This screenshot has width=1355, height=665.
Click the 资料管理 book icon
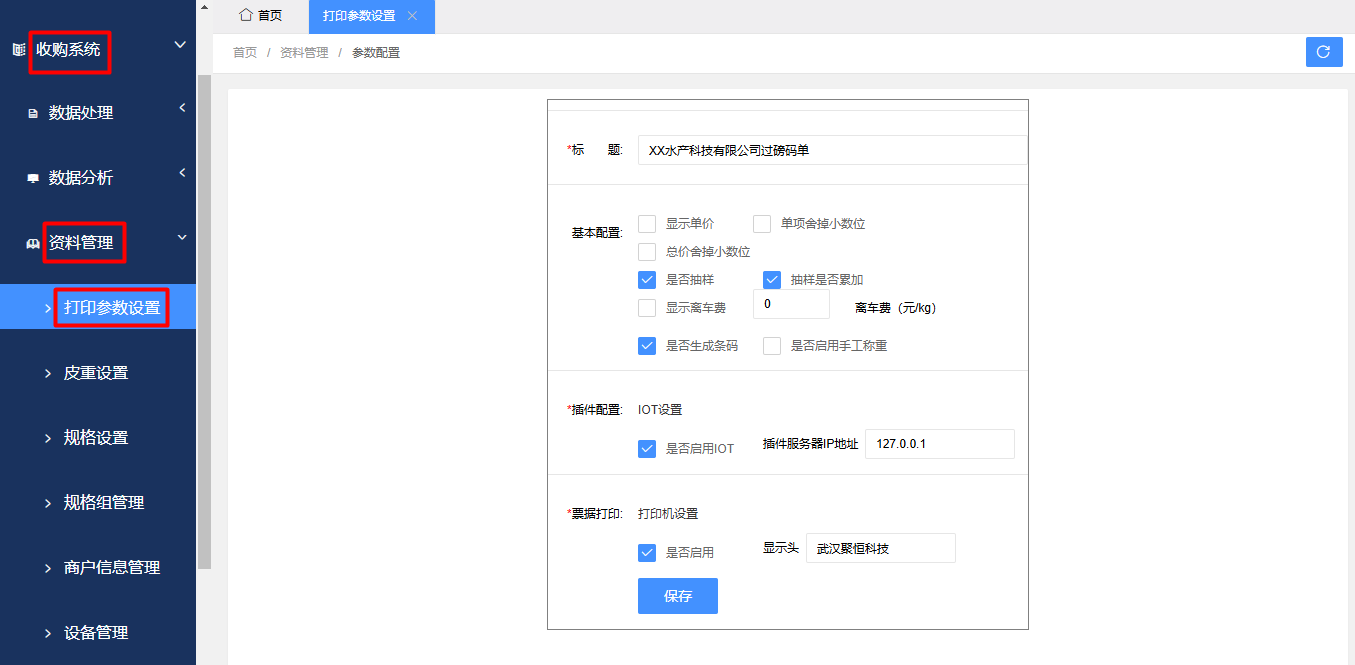pos(32,243)
